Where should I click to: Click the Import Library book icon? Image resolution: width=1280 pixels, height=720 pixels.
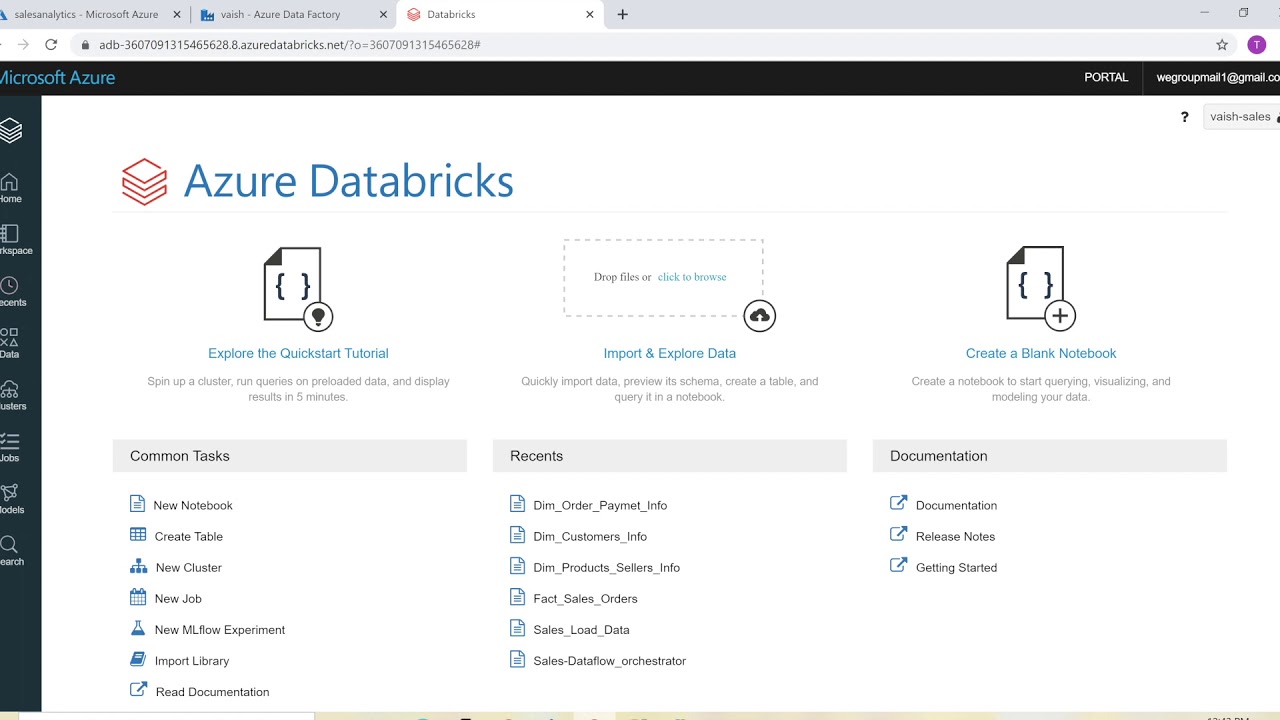[138, 659]
